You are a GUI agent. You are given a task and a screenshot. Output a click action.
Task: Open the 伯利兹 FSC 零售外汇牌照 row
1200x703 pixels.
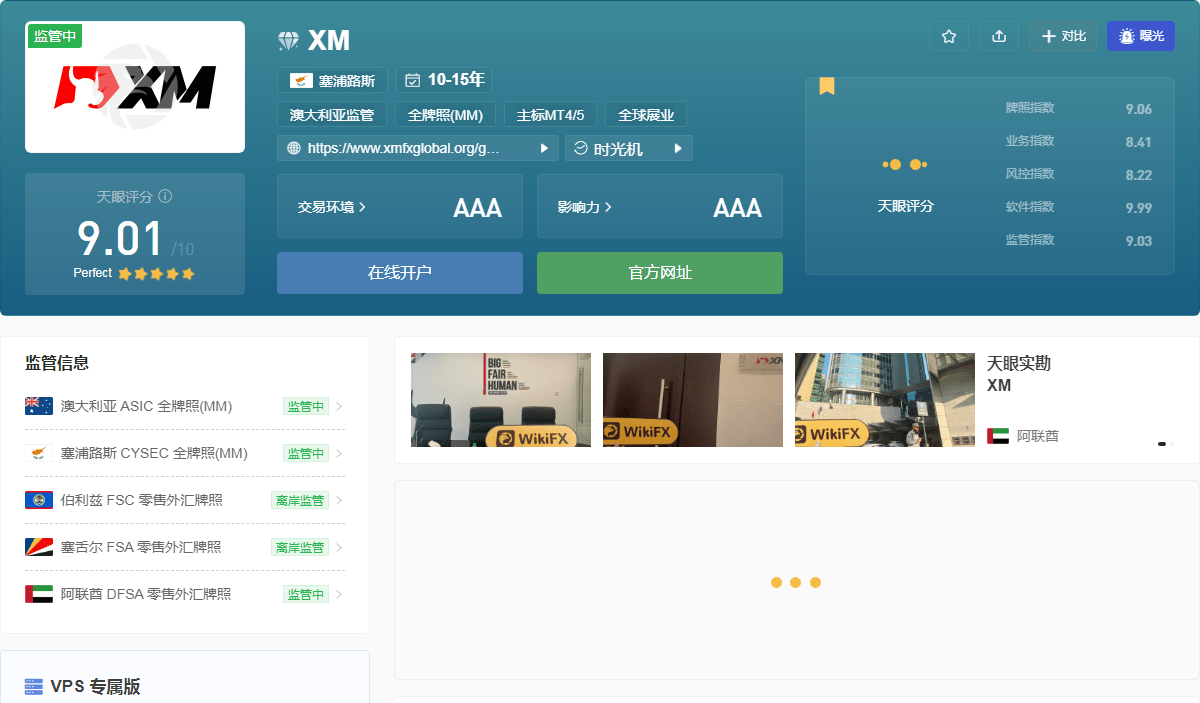click(x=185, y=500)
